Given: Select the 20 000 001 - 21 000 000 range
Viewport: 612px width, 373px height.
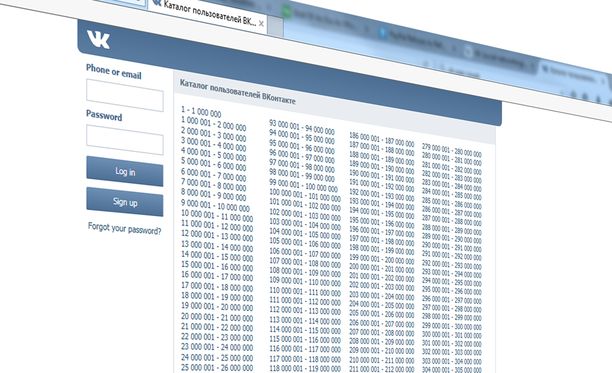Looking at the screenshot, I should click(217, 317).
